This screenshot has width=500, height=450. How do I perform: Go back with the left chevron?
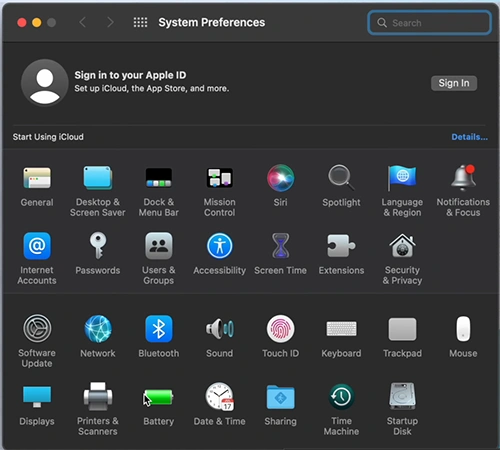pos(82,22)
